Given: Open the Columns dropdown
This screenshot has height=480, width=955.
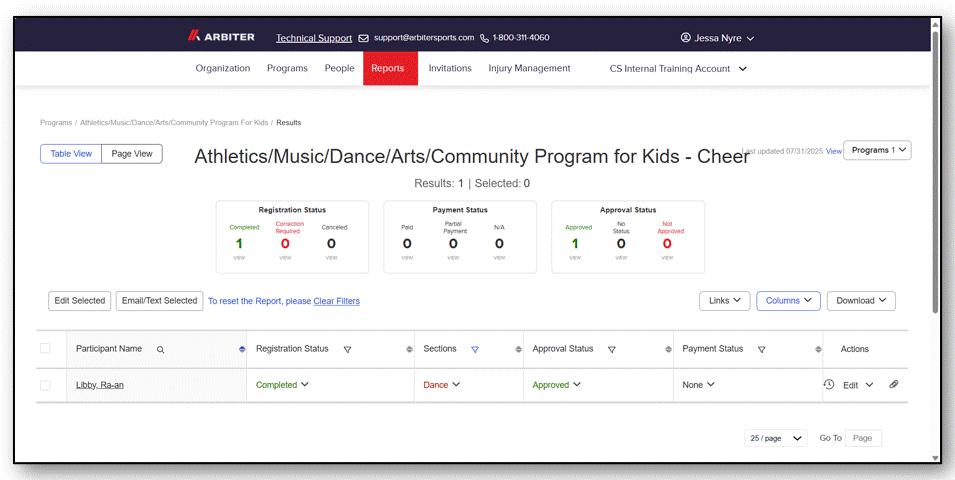Looking at the screenshot, I should [x=788, y=301].
